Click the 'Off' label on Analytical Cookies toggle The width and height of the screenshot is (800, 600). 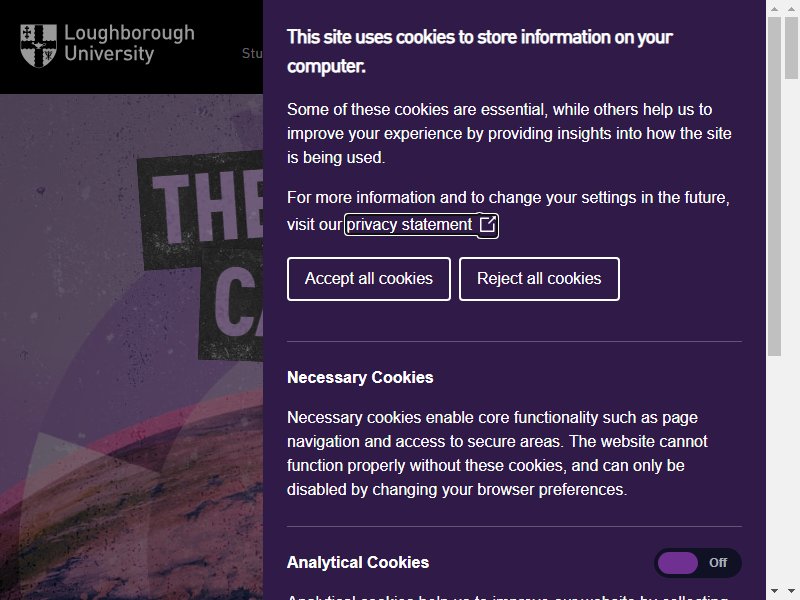(x=718, y=563)
